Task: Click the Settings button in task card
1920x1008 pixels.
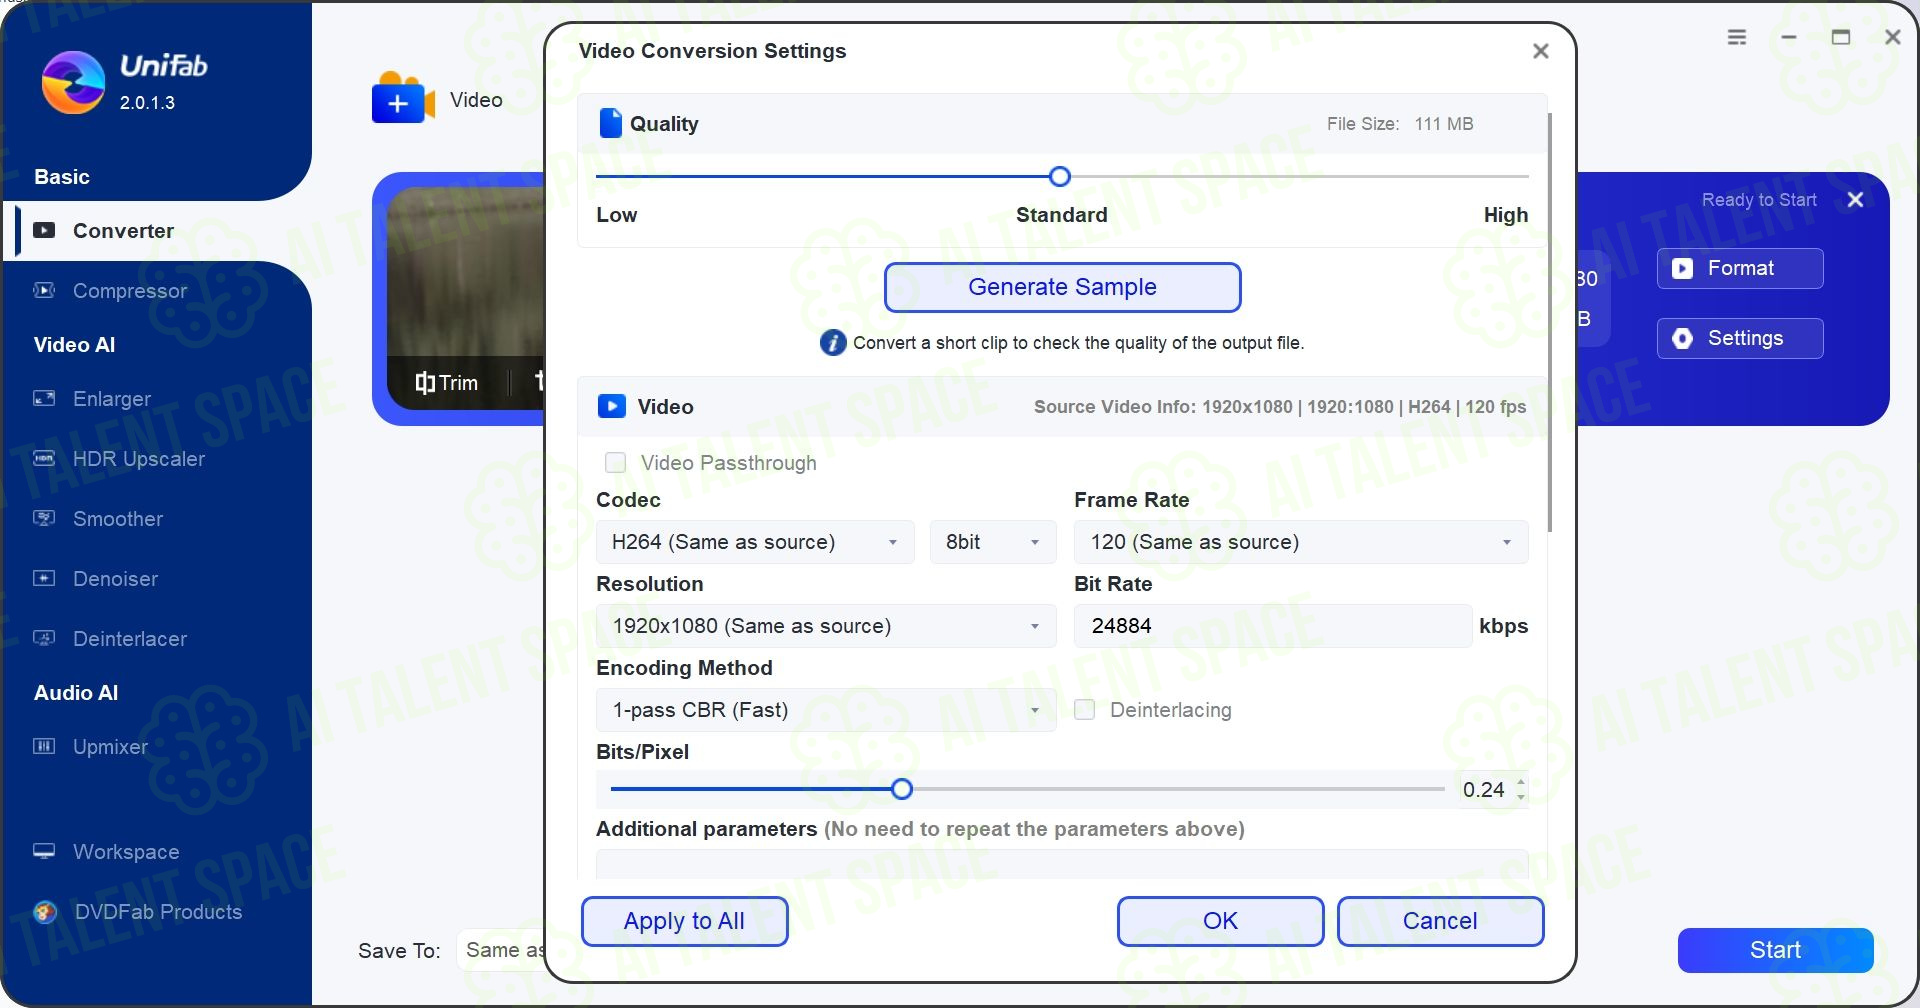Action: pyautogui.click(x=1740, y=338)
